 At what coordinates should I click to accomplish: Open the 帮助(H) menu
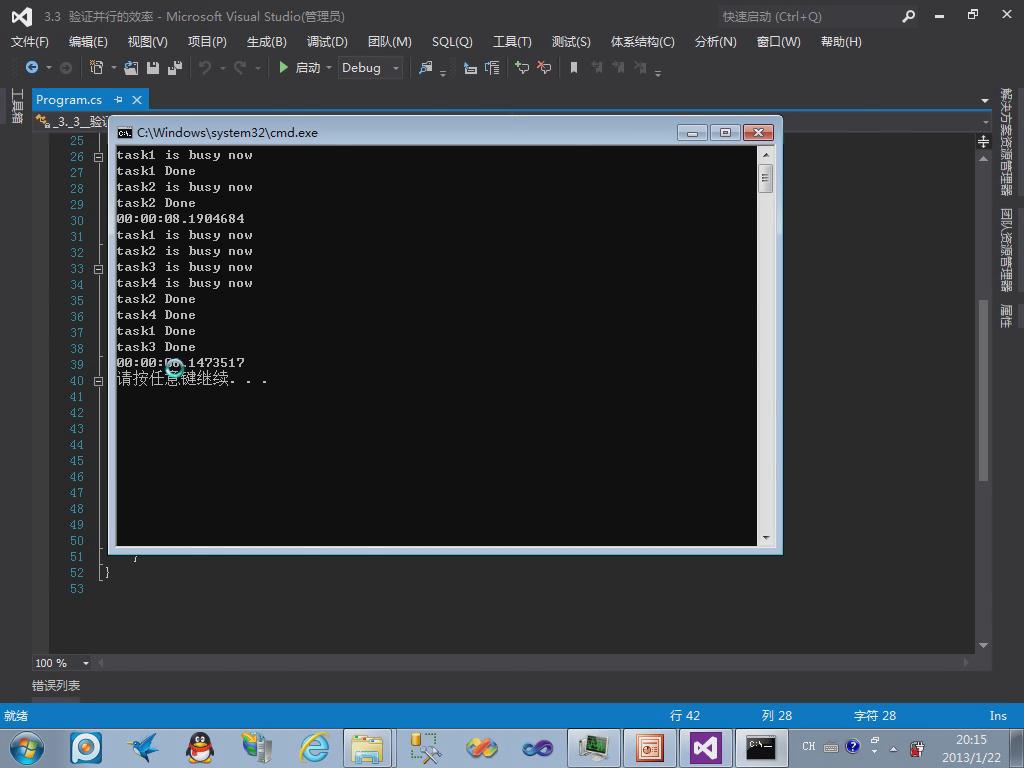[841, 42]
